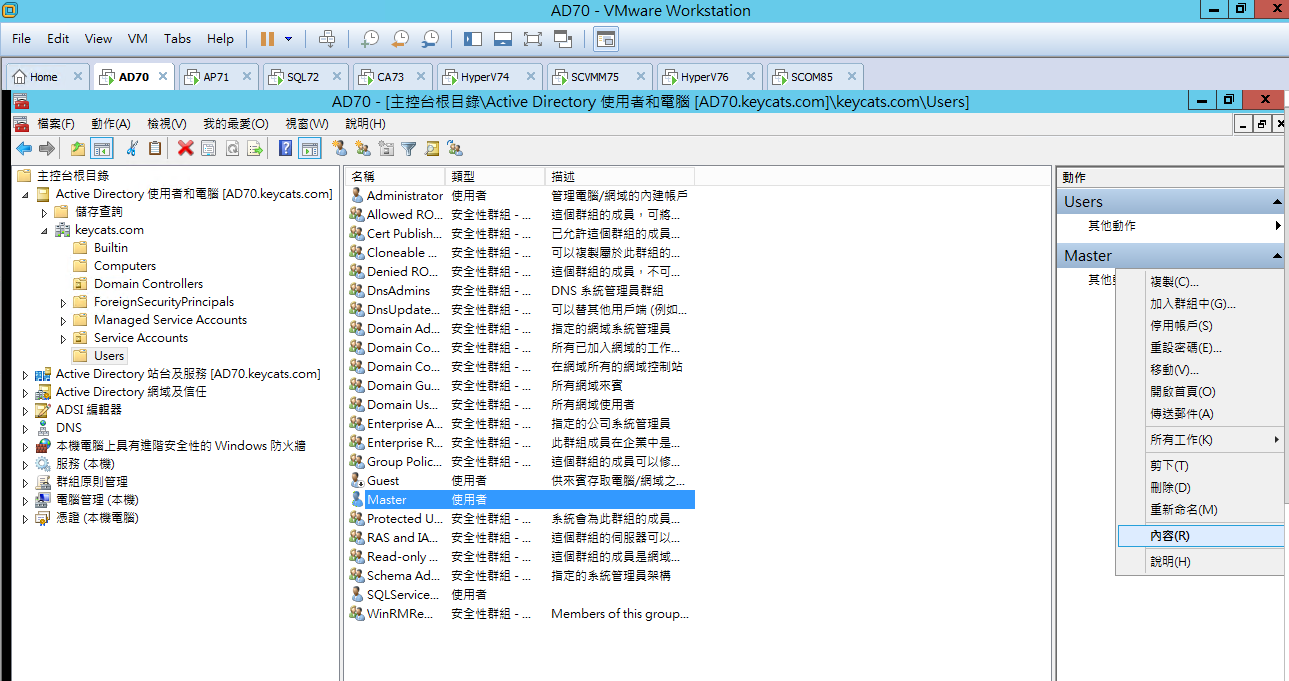Image resolution: width=1289 pixels, height=681 pixels.
Task: Switch to the SQL72 VM tab
Action: point(303,77)
